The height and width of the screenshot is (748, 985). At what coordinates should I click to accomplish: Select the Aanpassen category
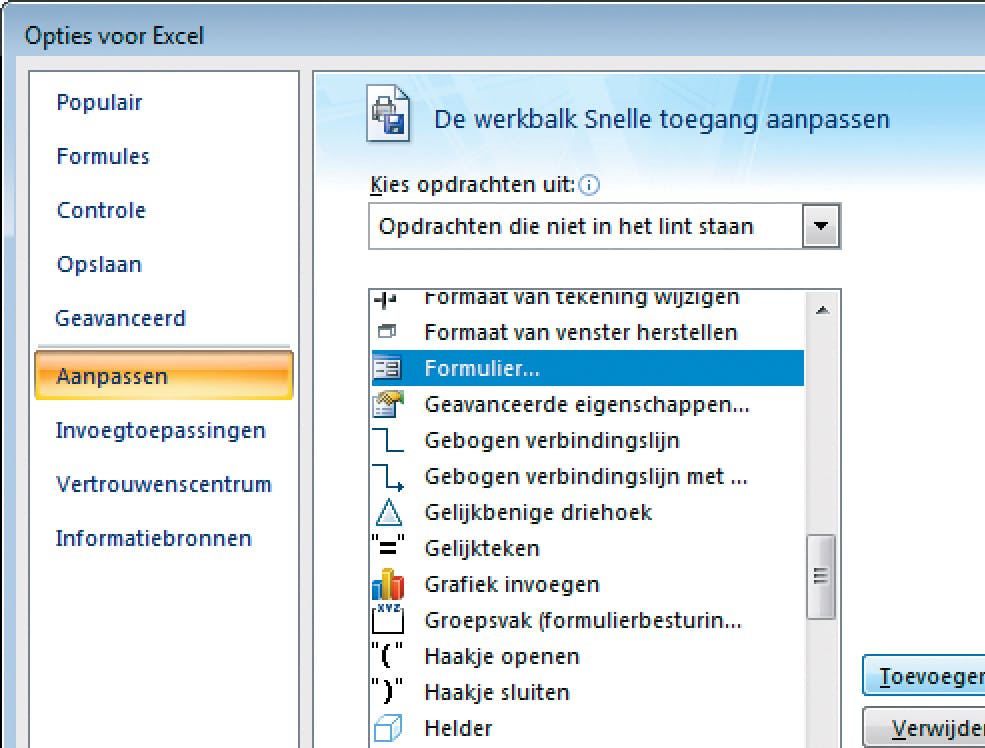tap(164, 376)
